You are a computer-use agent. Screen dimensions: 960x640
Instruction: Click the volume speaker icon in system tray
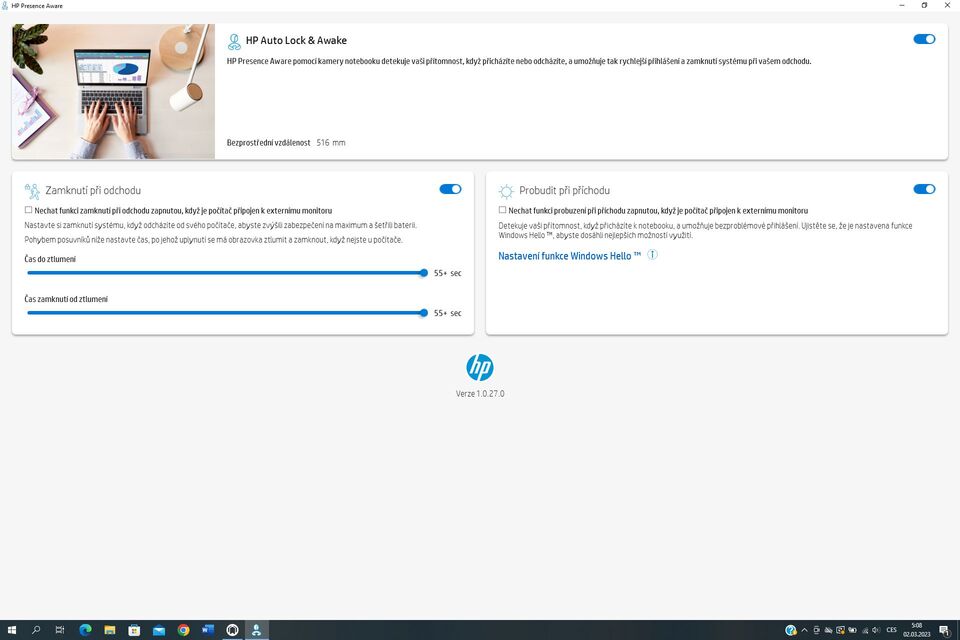pos(877,631)
